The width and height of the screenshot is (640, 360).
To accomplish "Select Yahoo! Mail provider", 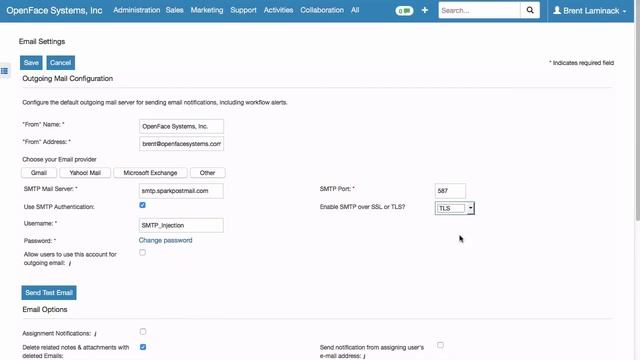I will [x=85, y=173].
